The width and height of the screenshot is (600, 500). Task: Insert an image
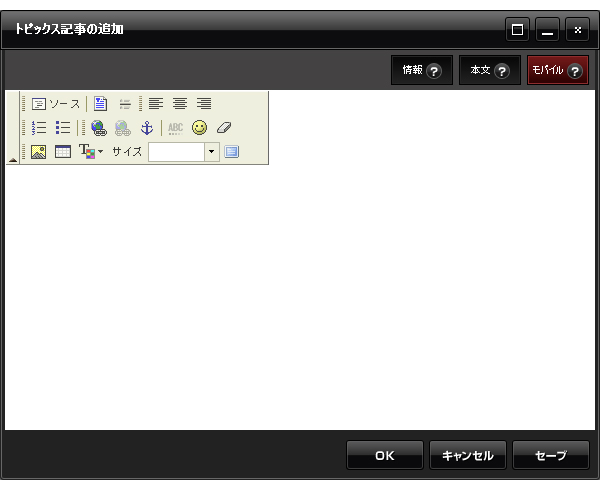[x=39, y=152]
